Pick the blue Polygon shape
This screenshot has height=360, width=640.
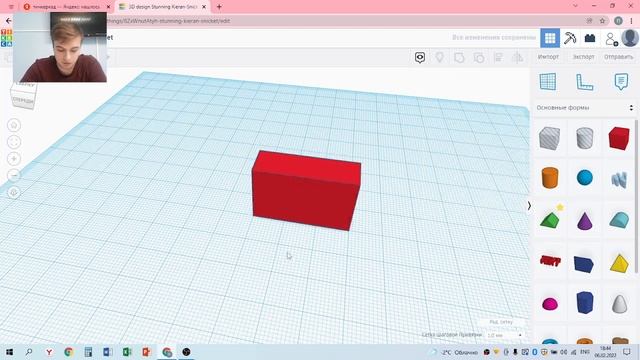point(584,302)
